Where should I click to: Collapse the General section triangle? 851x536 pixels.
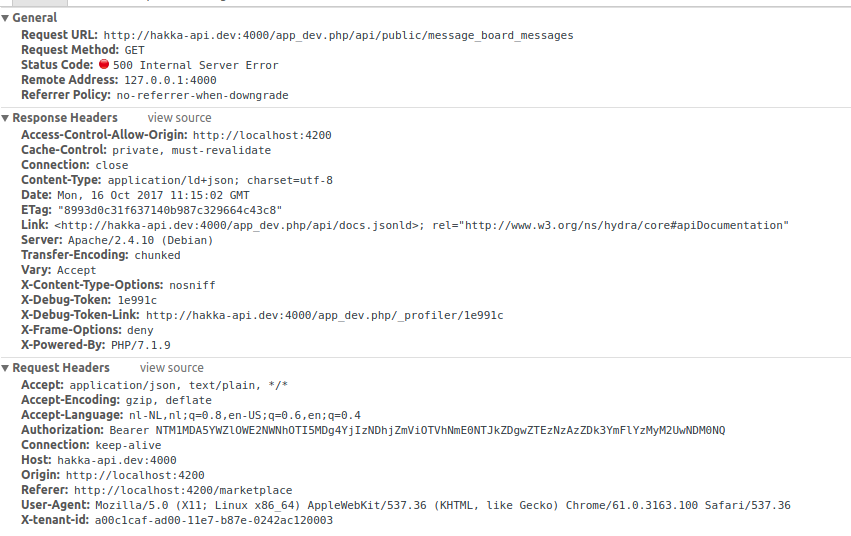pyautogui.click(x=5, y=18)
